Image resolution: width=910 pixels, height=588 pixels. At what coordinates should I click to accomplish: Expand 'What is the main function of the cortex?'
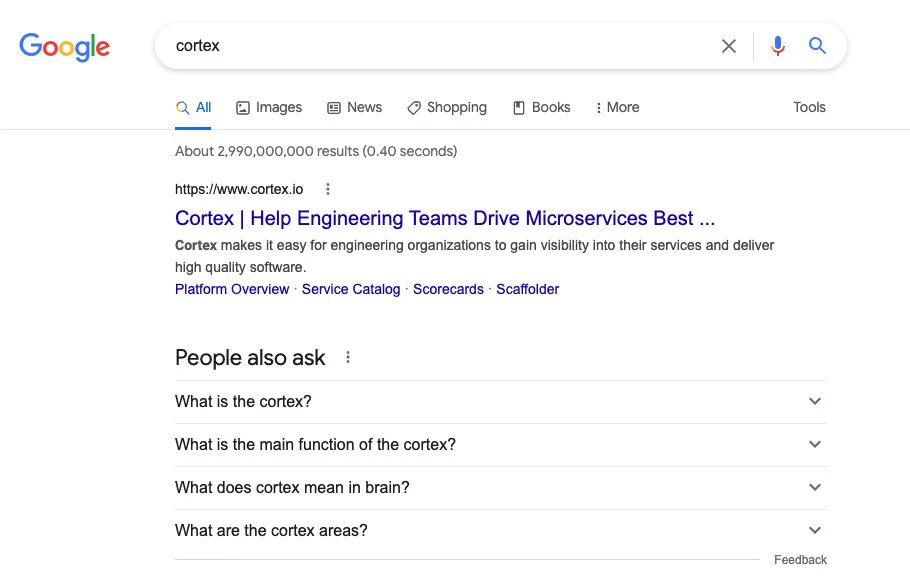click(x=501, y=445)
